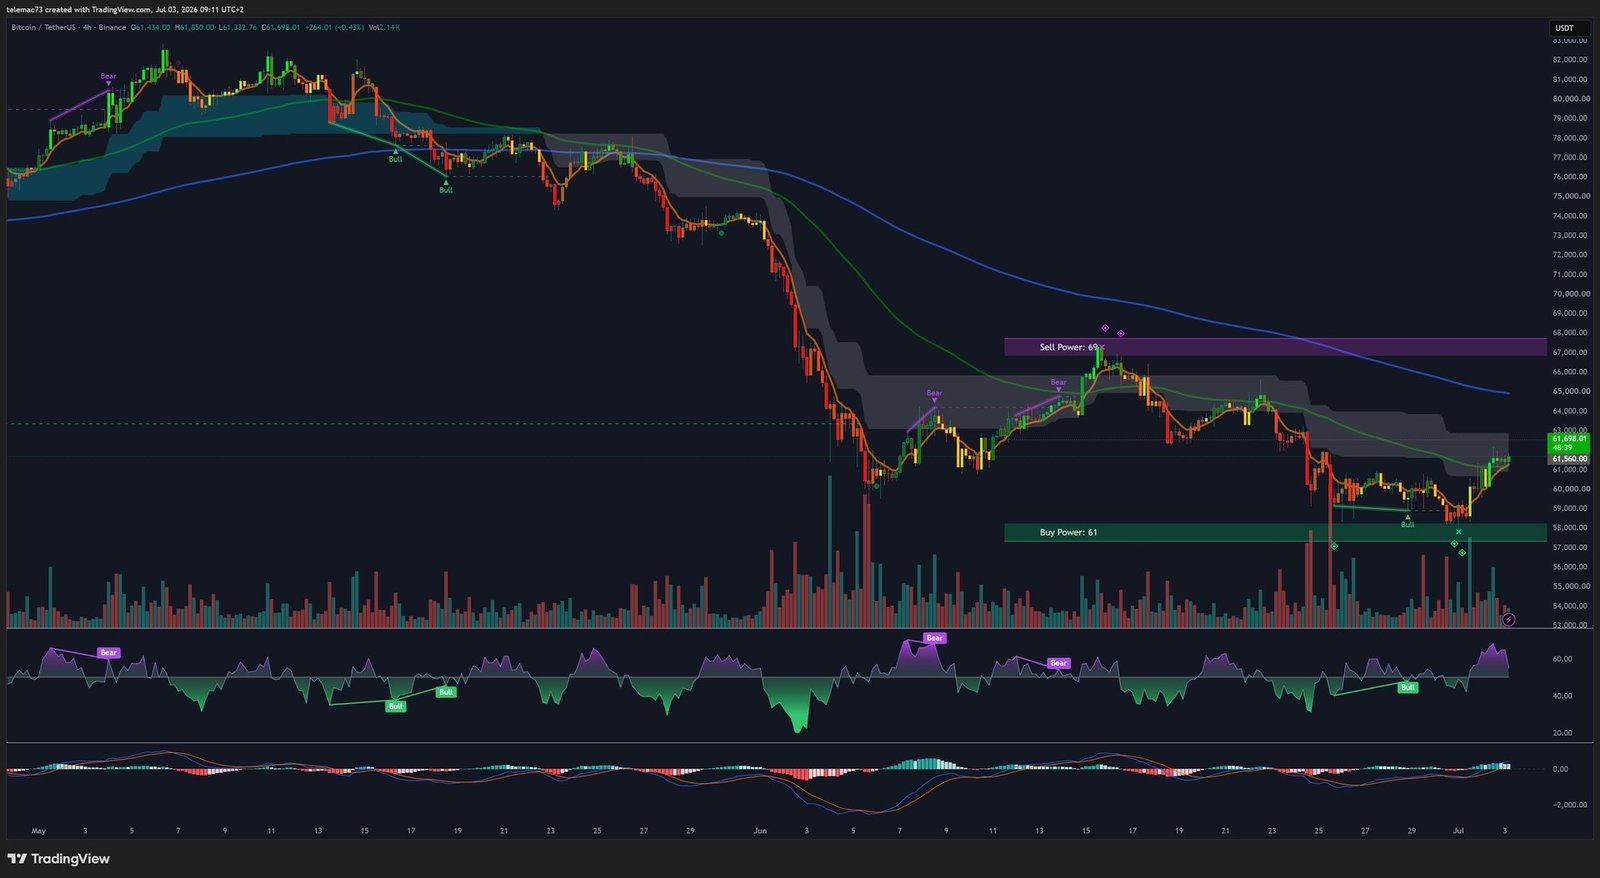Click the Bear tag in RSI pane near May 4
The image size is (1600, 878).
(x=108, y=652)
